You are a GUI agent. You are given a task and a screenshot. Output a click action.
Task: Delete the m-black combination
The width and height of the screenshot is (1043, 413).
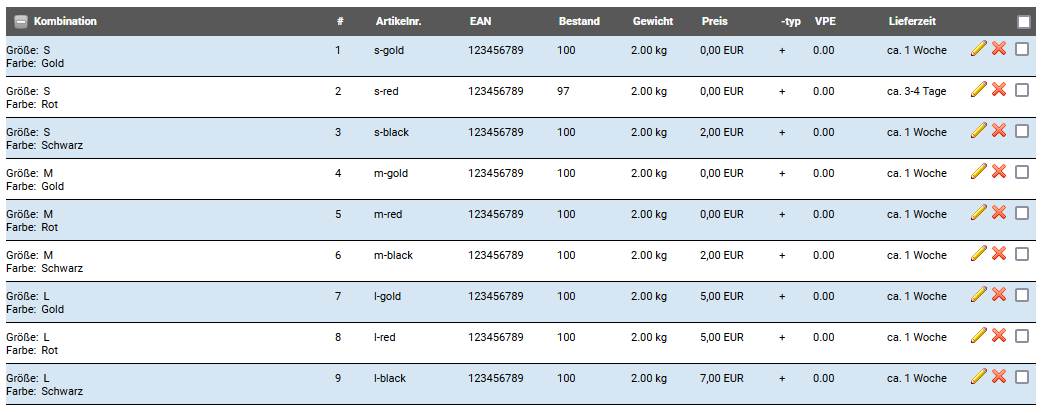click(998, 253)
